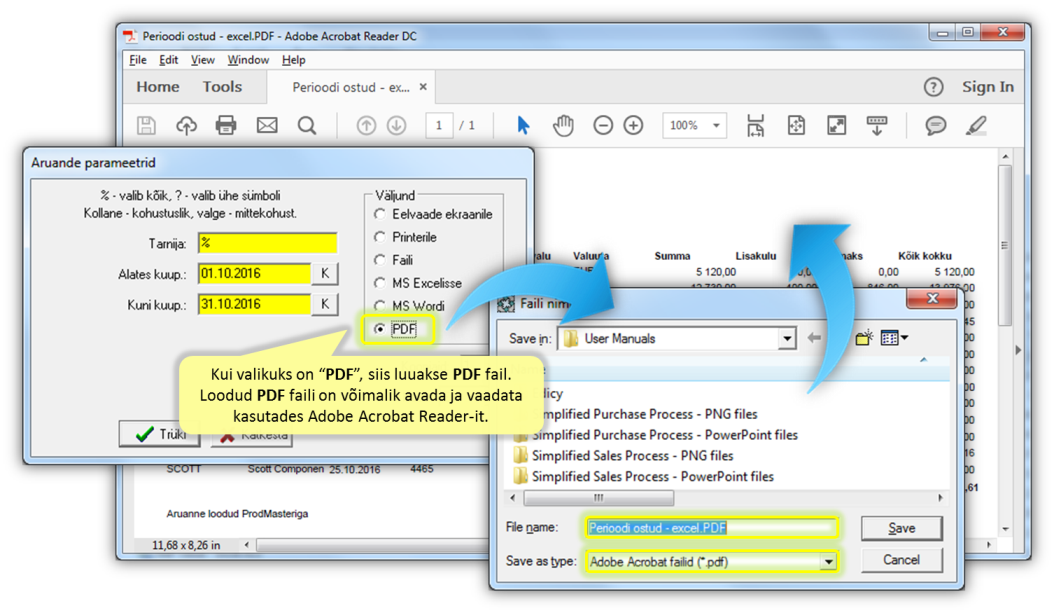This screenshot has height=613, width=1054.
Task: Go back with Save dialog arrow icon
Action: [x=814, y=338]
